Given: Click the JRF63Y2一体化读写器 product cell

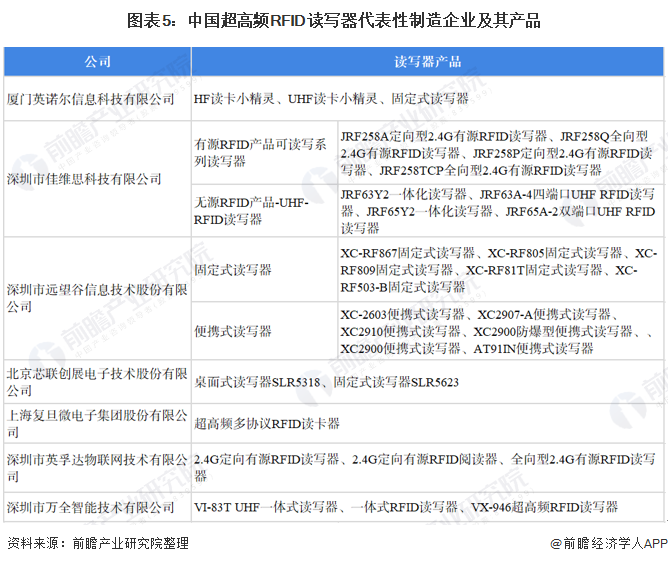Looking at the screenshot, I should (x=497, y=210).
